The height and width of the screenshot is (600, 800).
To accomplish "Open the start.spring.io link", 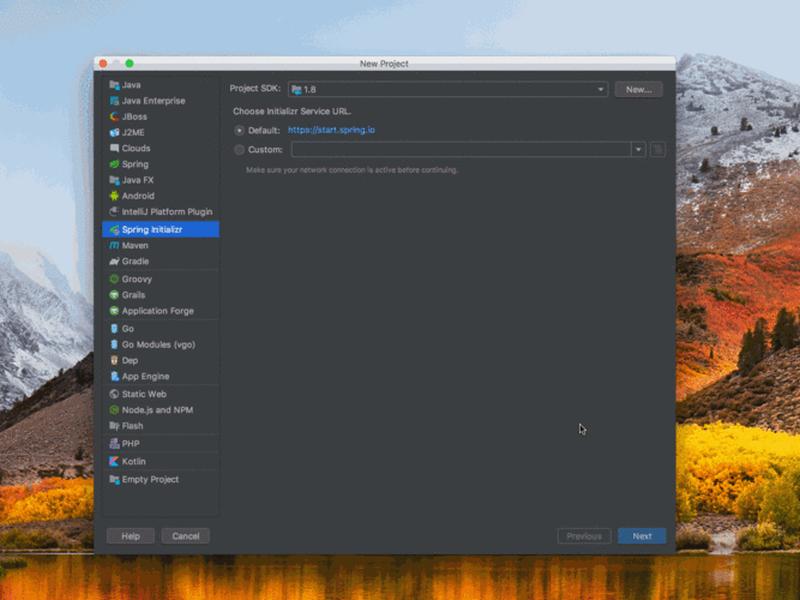I will (x=331, y=130).
